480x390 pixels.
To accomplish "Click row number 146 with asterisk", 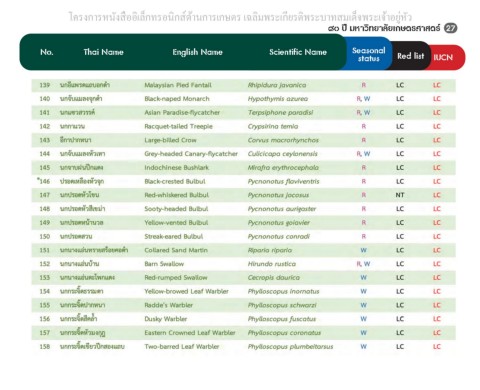I will click(x=44, y=181).
